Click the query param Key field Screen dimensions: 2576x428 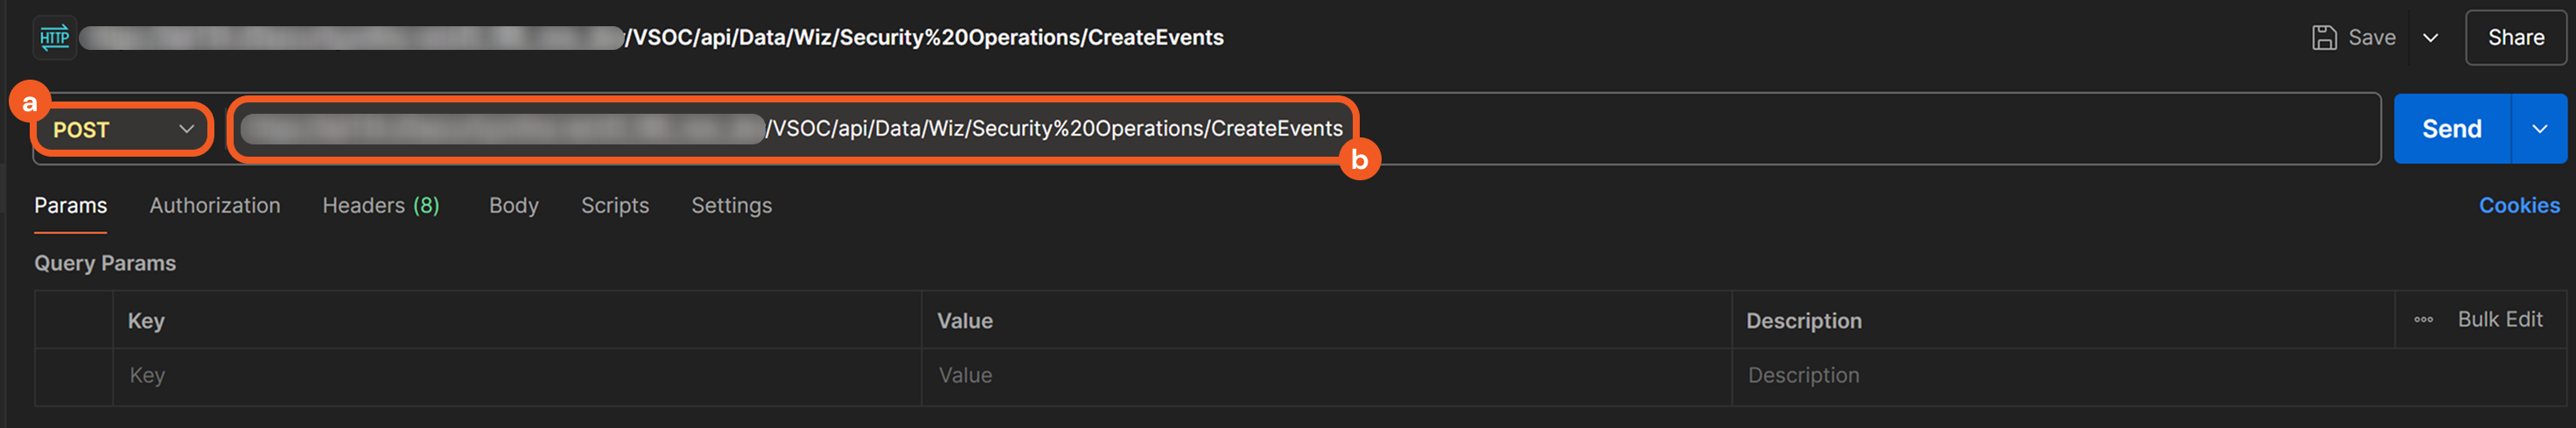(x=516, y=376)
